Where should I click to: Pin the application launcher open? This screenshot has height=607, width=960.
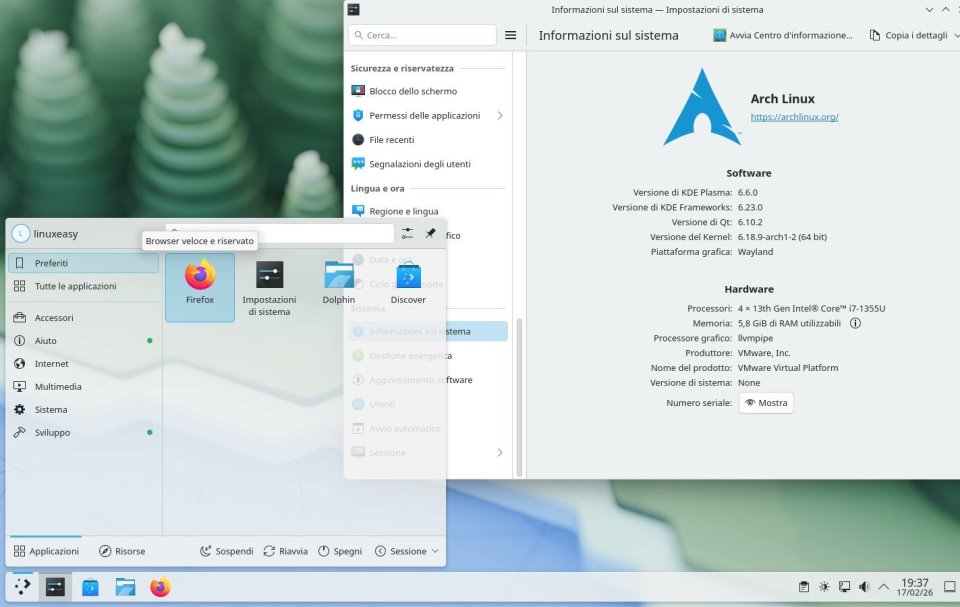(430, 233)
